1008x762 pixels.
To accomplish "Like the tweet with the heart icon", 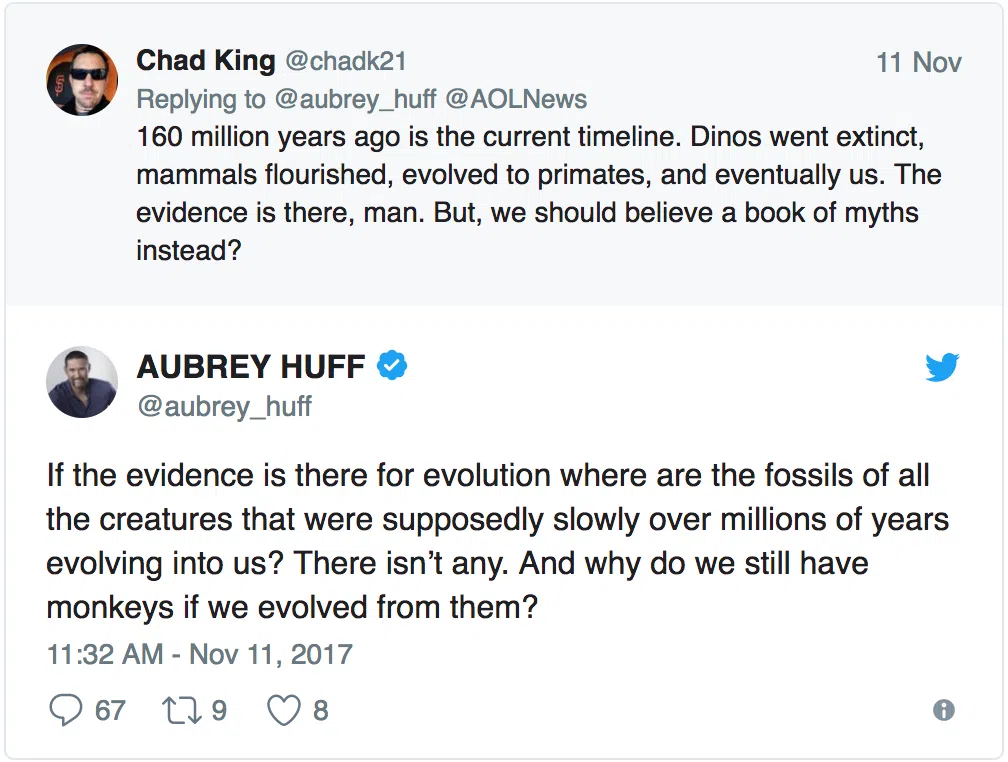I will click(x=284, y=710).
